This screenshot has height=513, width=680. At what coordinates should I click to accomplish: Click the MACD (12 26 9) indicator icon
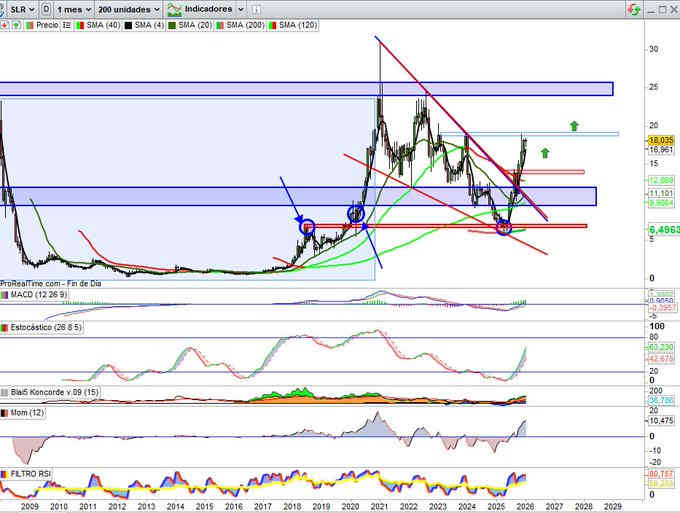6,294
